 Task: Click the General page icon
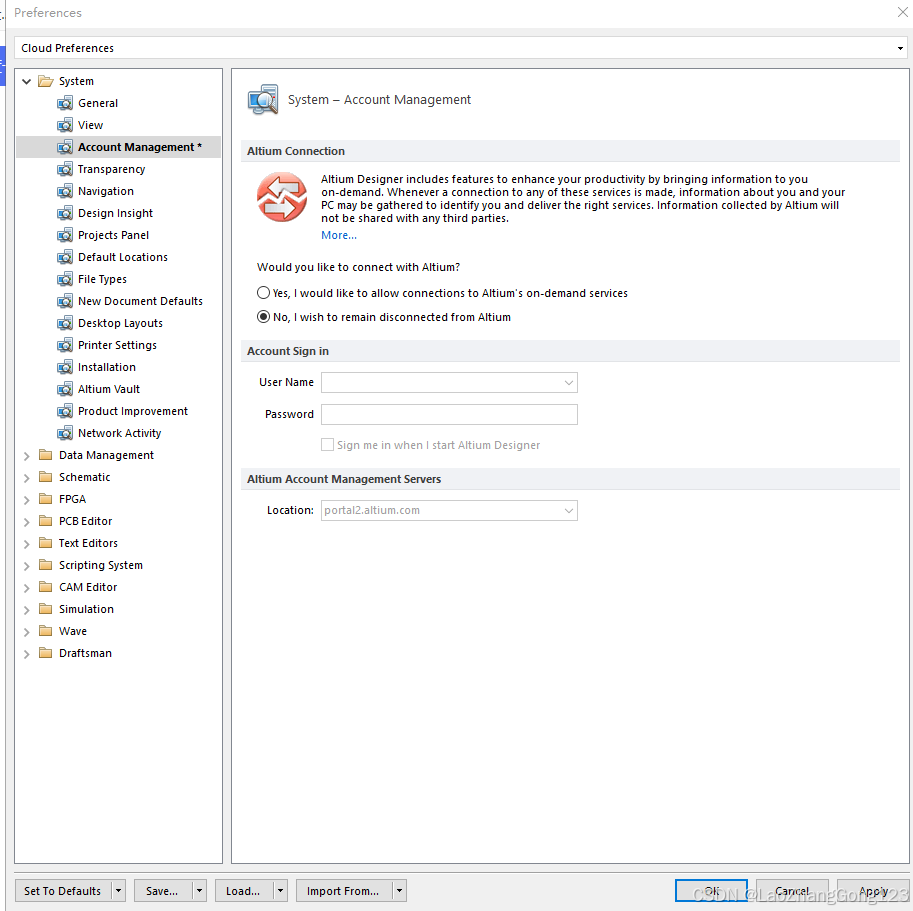(x=65, y=104)
